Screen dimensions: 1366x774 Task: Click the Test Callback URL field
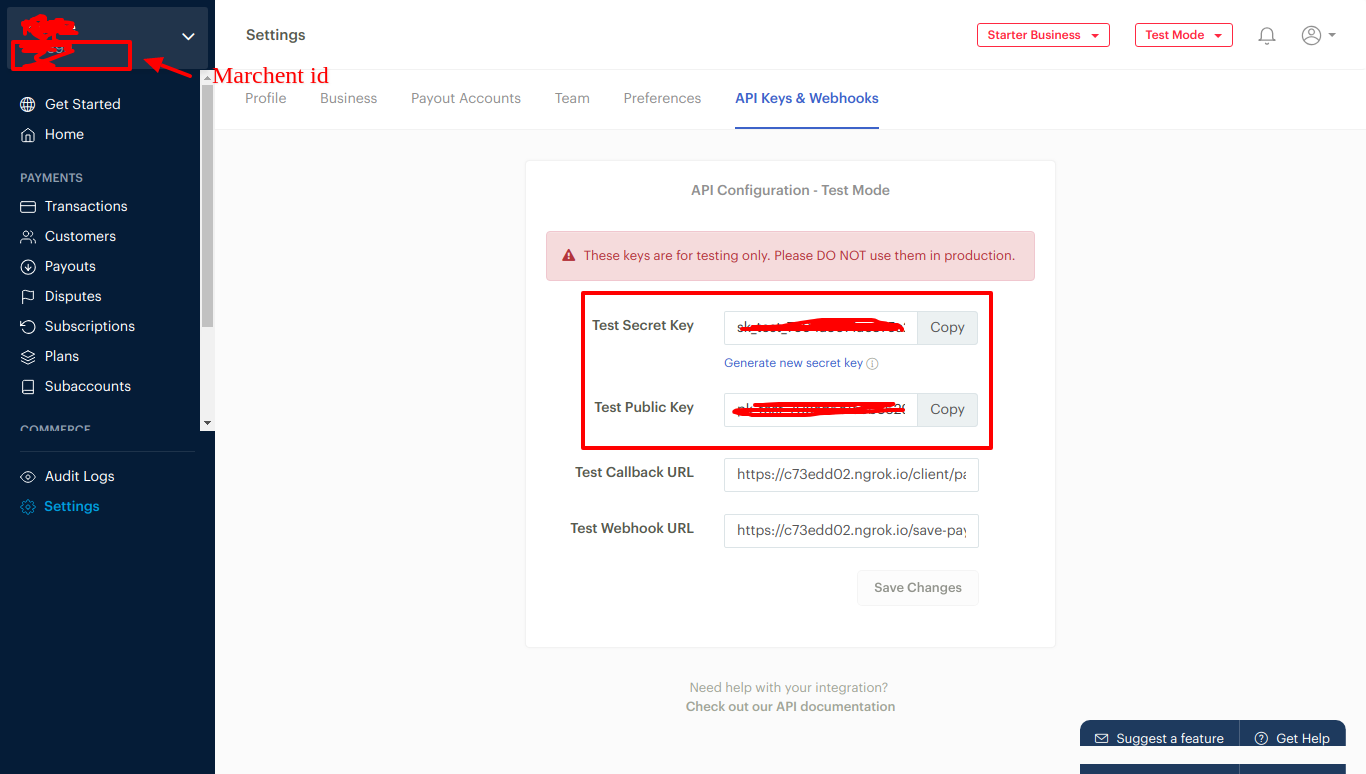tap(851, 475)
